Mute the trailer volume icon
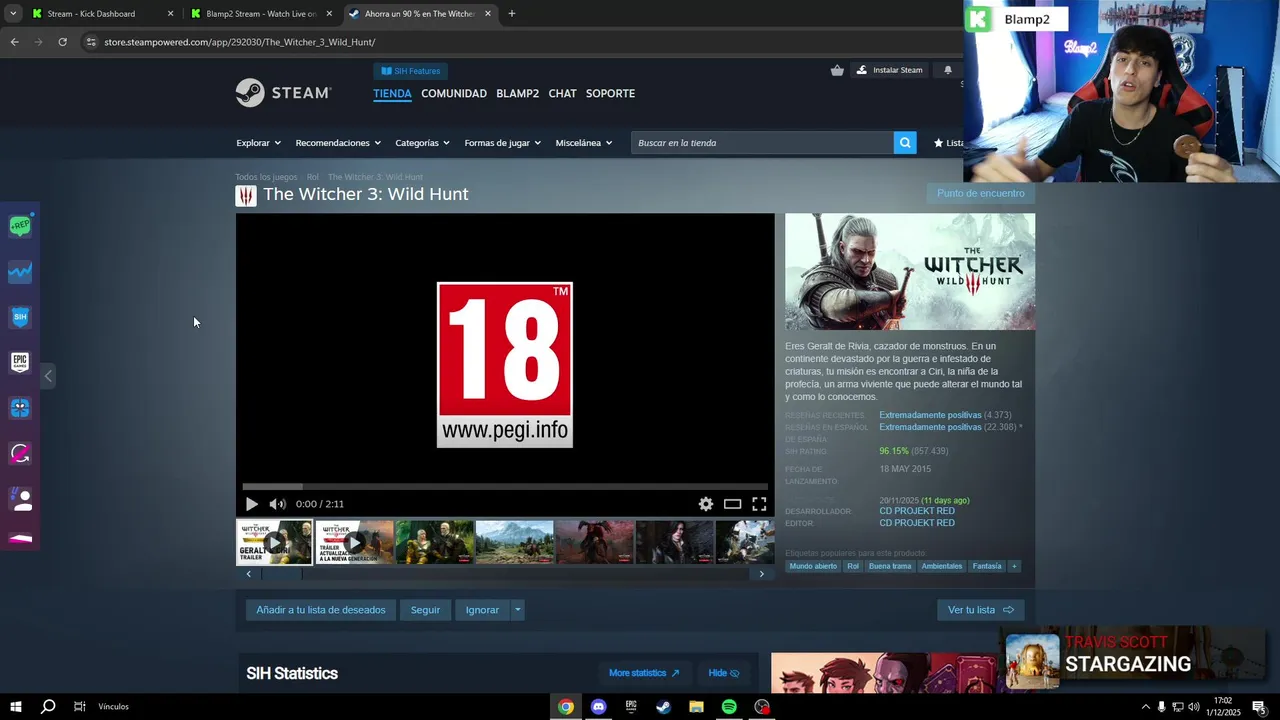1280x720 pixels. [x=277, y=504]
